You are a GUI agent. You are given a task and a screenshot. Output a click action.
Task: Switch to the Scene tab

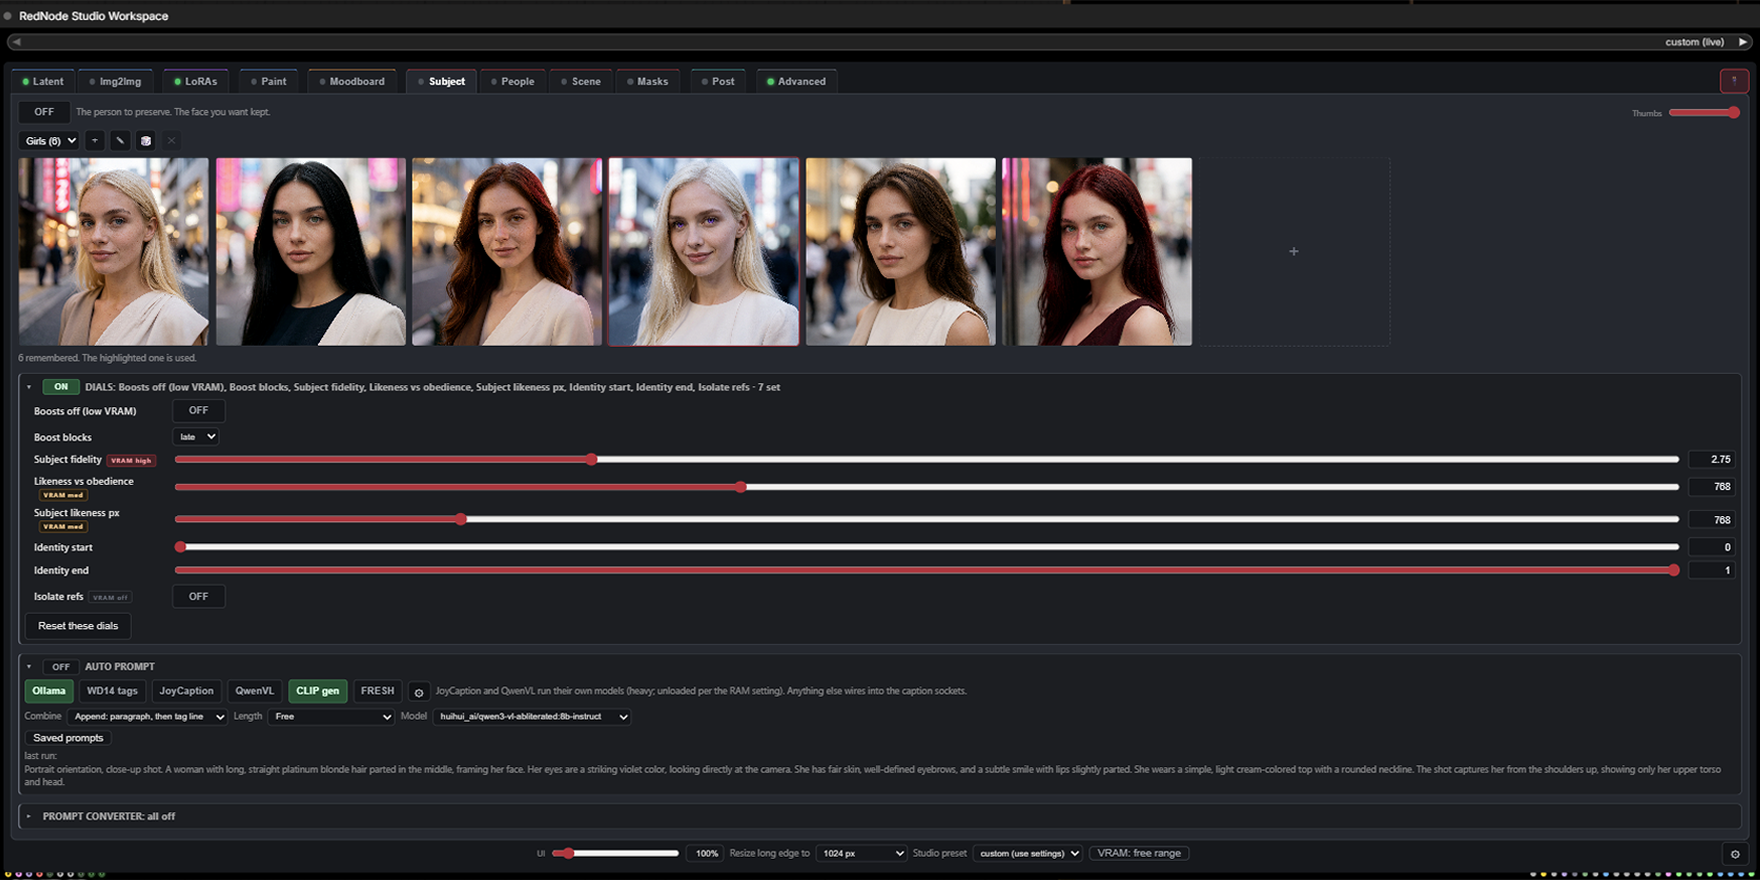(581, 82)
